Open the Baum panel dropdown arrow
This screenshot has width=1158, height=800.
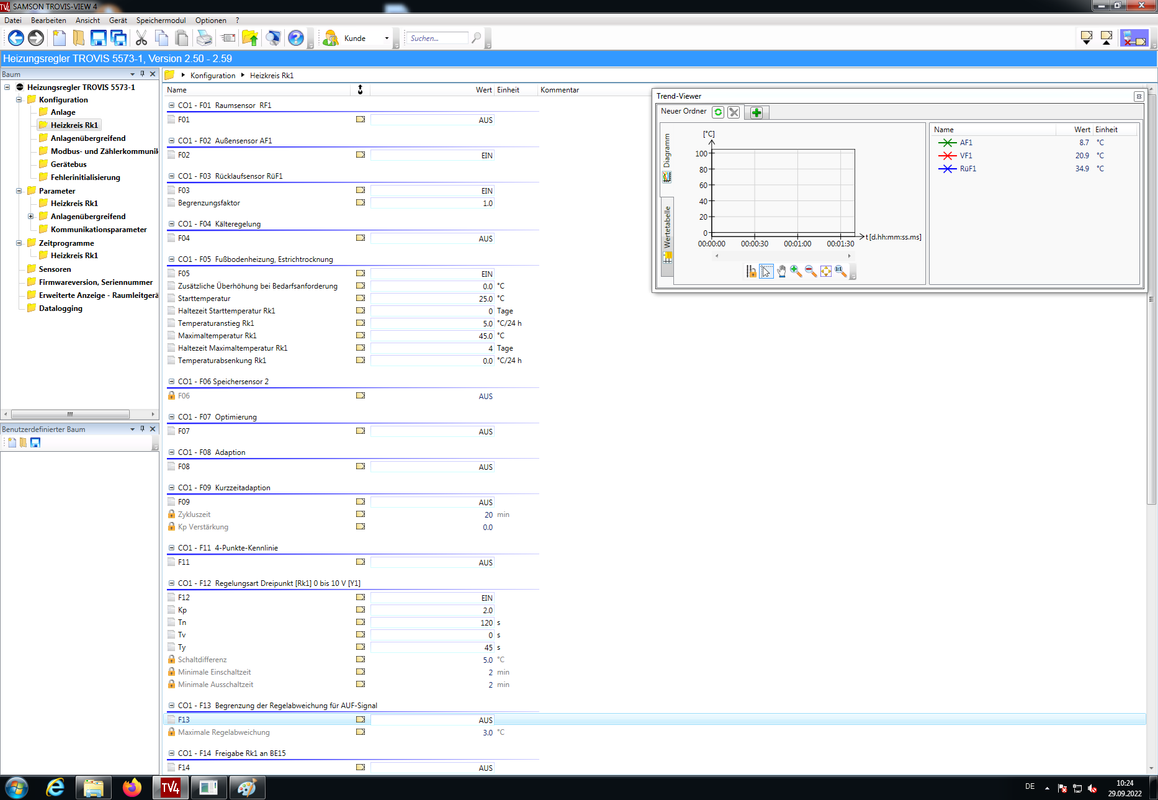tap(132, 74)
